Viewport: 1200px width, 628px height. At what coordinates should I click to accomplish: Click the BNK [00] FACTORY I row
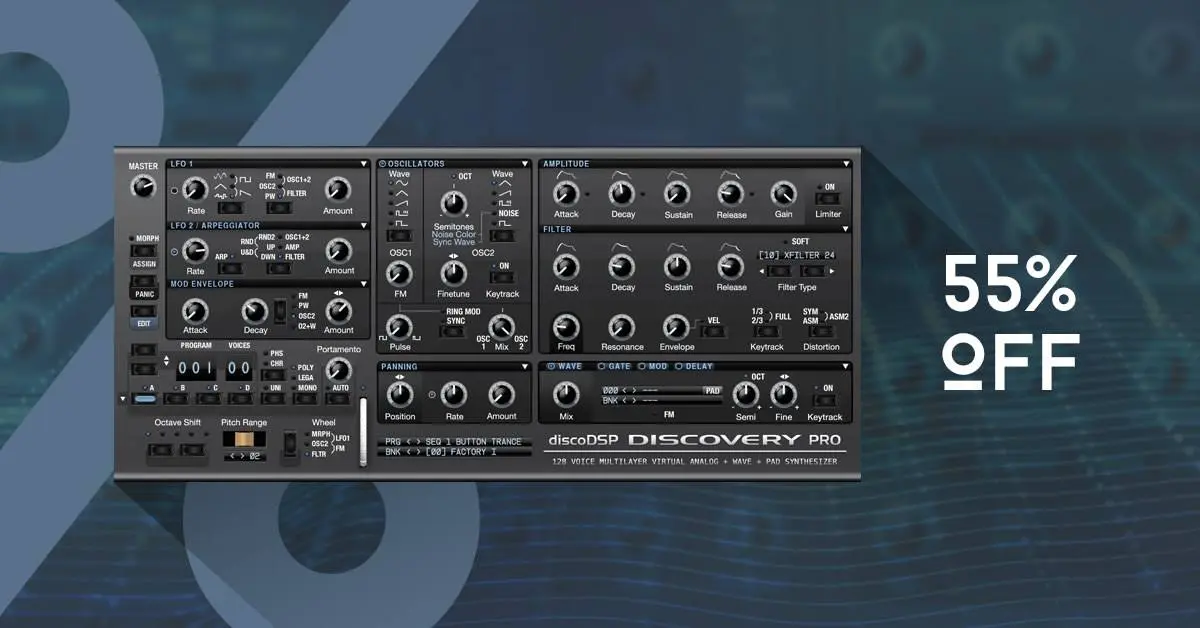pos(455,452)
